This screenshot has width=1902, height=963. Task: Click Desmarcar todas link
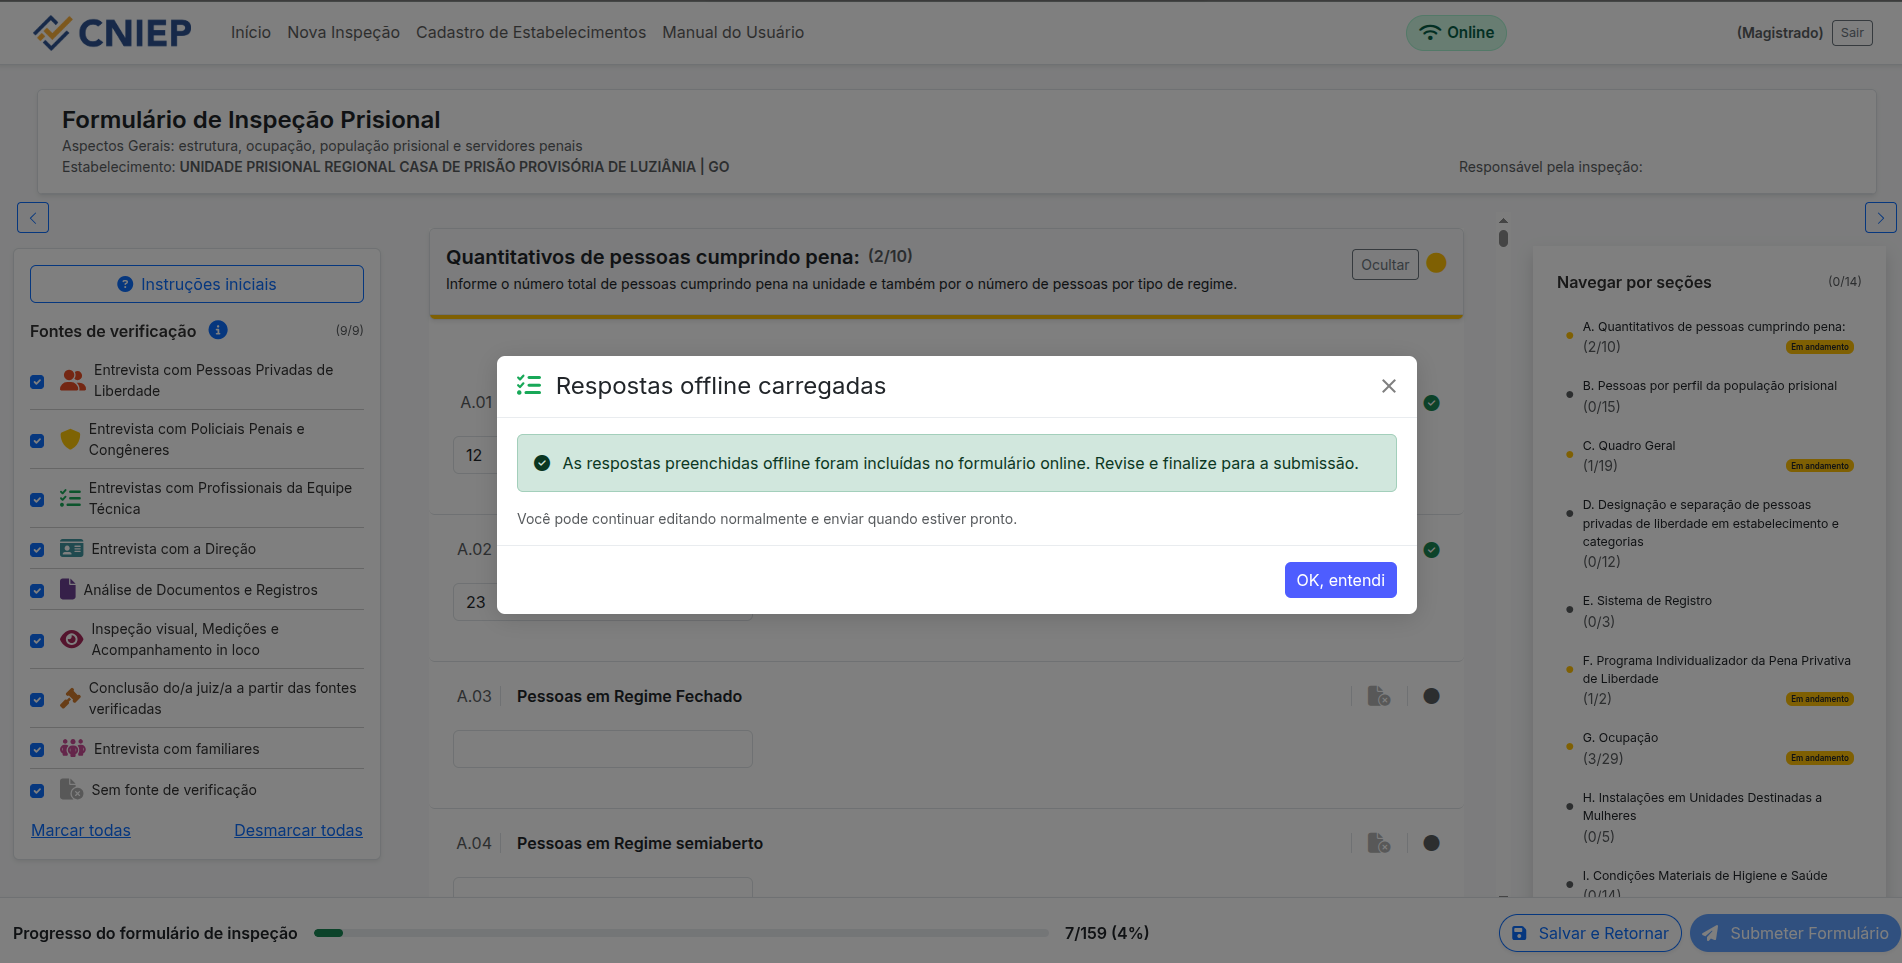tap(298, 830)
